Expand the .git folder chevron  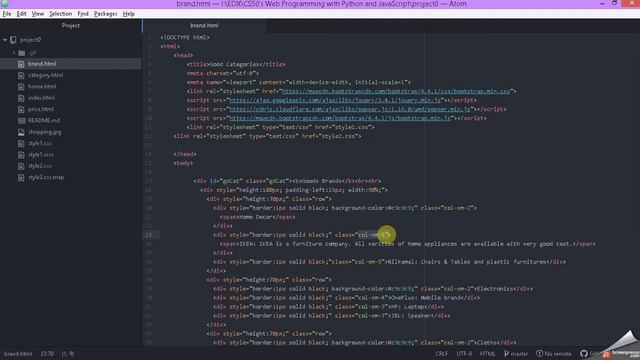pos(13,53)
